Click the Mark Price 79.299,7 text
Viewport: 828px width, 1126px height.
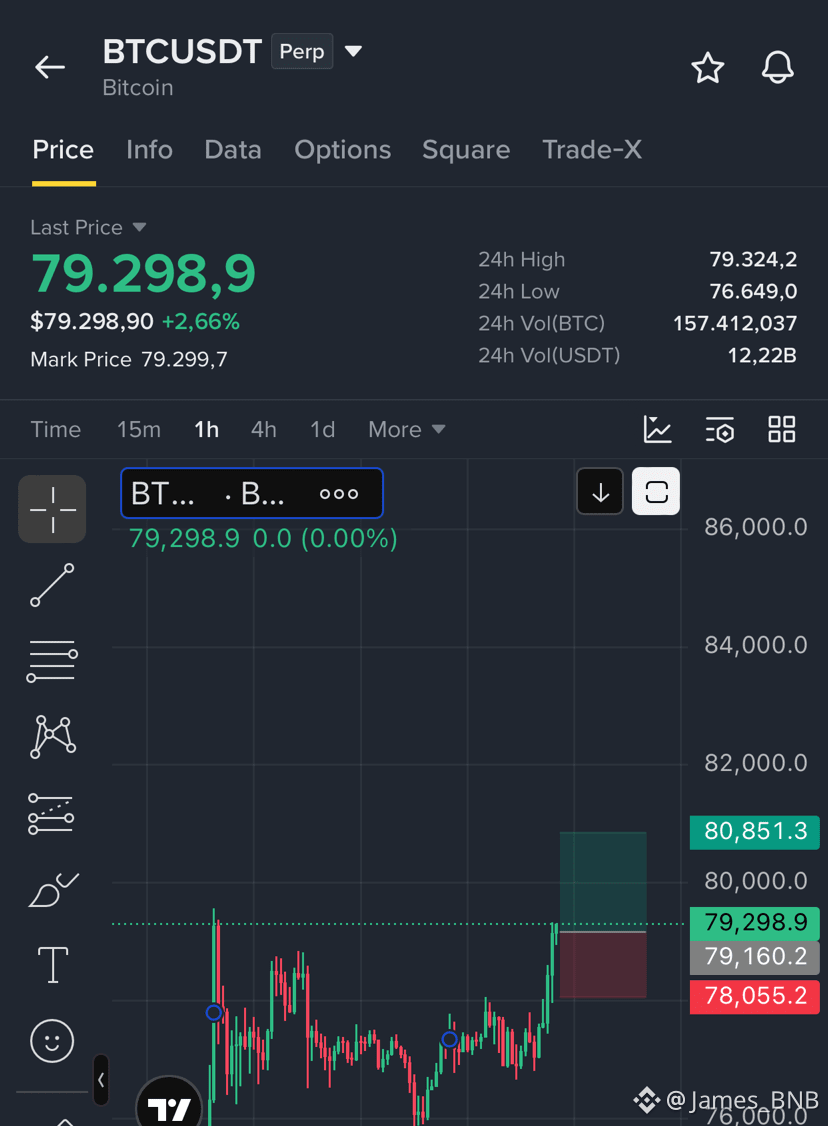(129, 359)
